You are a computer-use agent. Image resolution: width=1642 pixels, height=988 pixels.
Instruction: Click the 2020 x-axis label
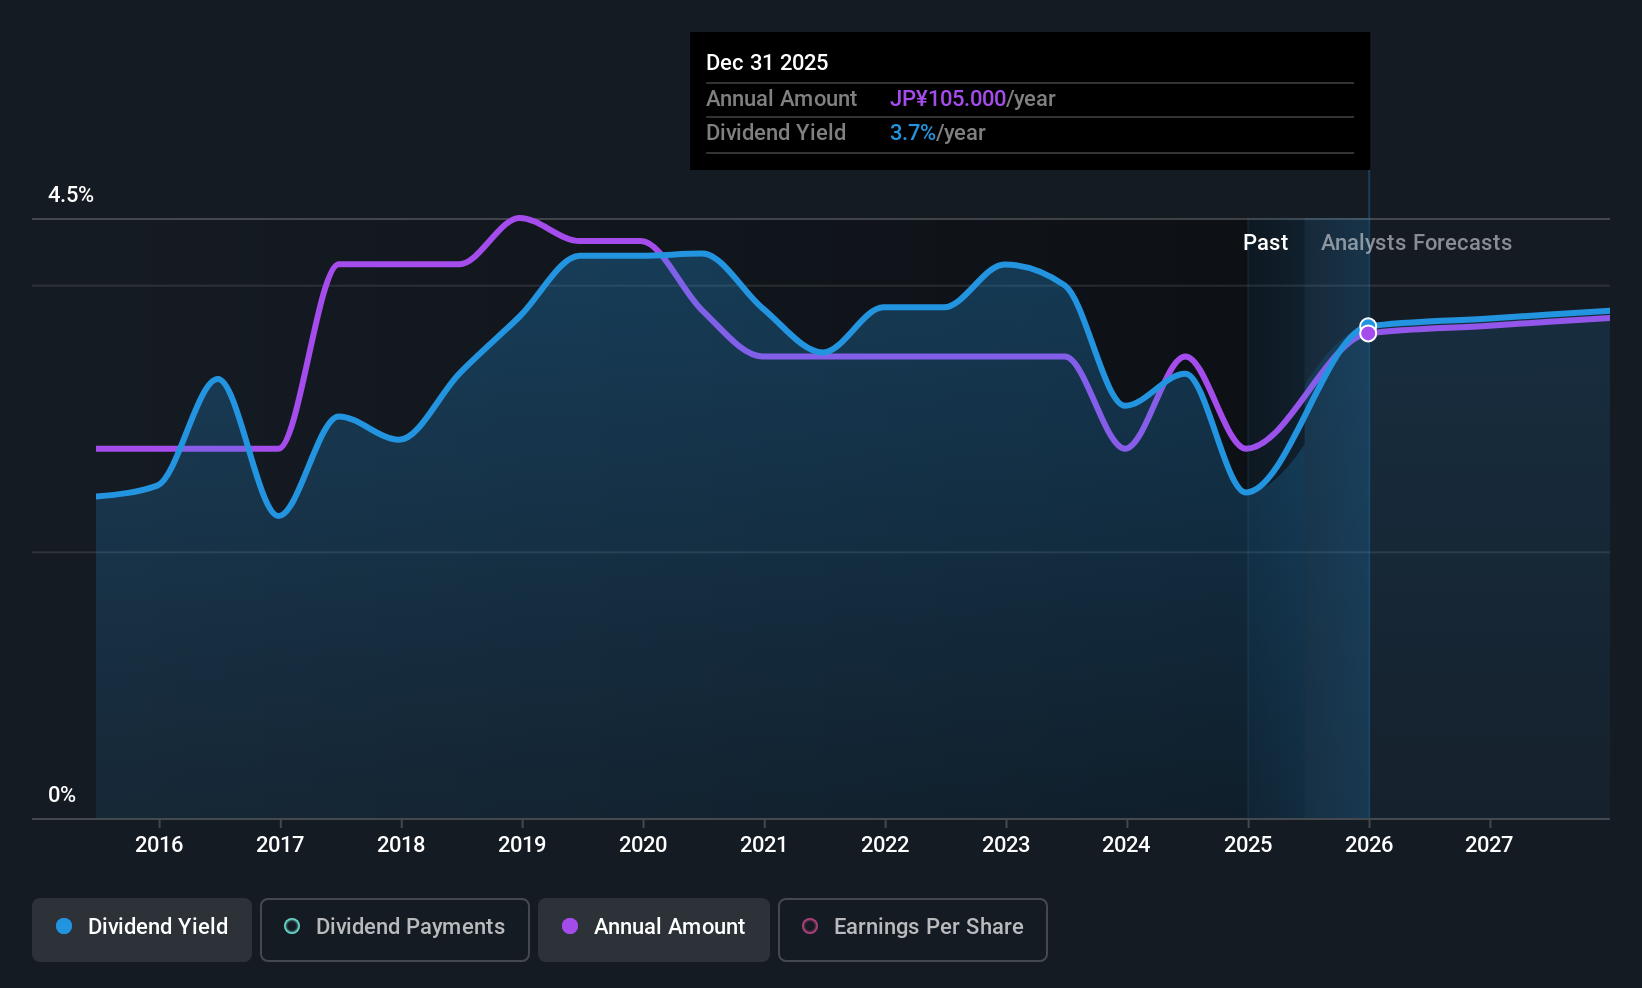point(643,845)
